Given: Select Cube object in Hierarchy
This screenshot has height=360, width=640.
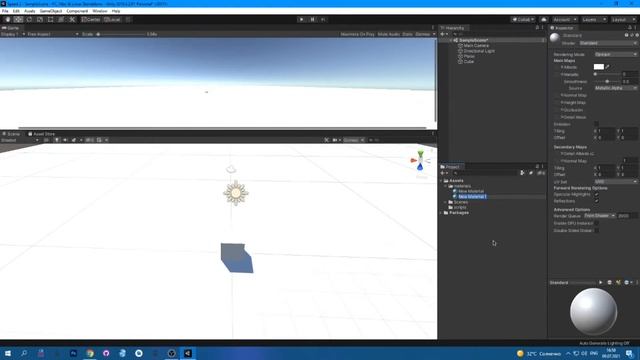Looking at the screenshot, I should click(x=469, y=62).
